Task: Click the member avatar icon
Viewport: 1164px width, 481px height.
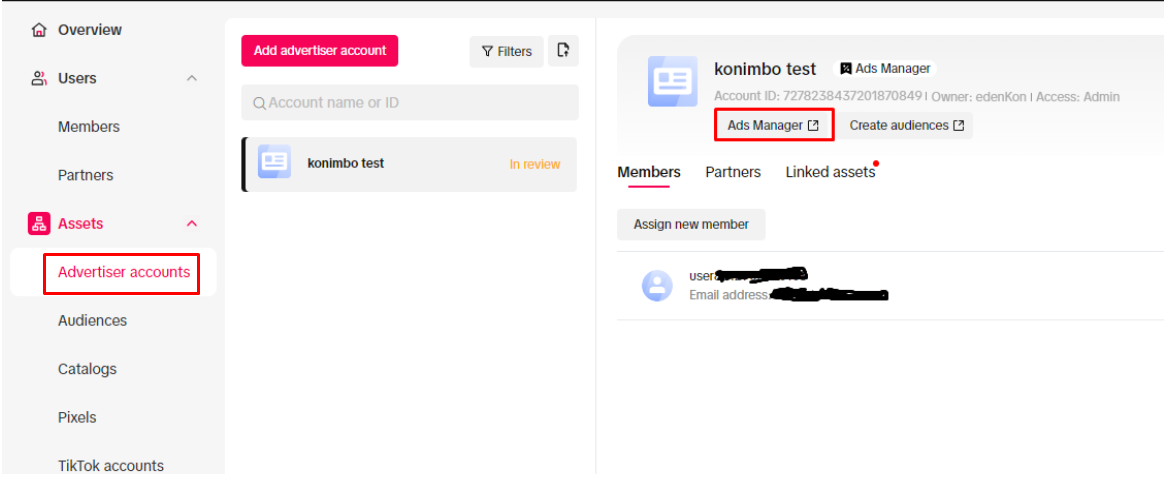Action: (657, 285)
